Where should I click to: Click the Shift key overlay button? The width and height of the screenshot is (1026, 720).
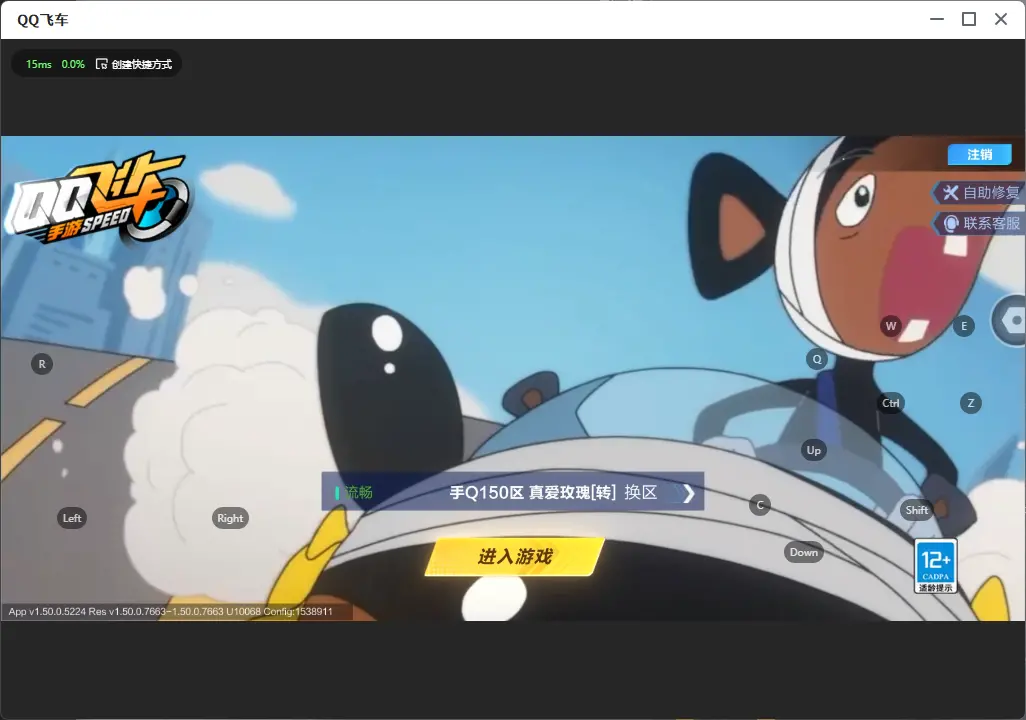[917, 511]
